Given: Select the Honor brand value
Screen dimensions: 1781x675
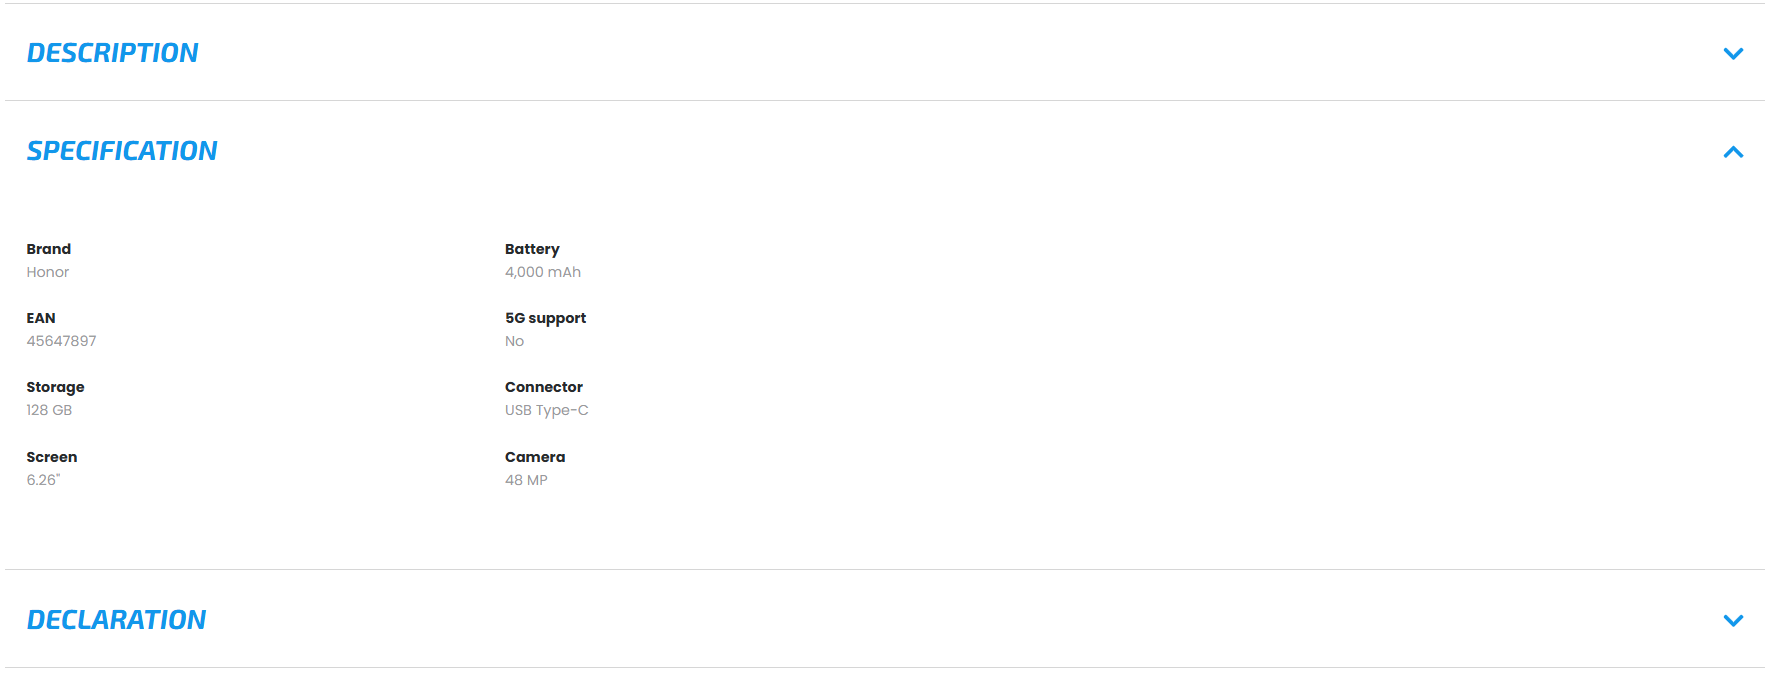Looking at the screenshot, I should (x=48, y=272).
